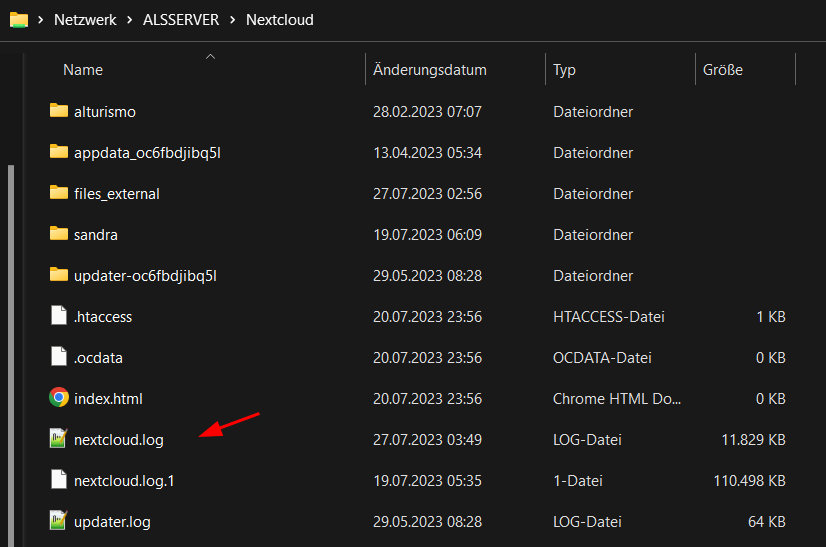Select the updater.log file name
Screen dimensions: 826x547
112,522
